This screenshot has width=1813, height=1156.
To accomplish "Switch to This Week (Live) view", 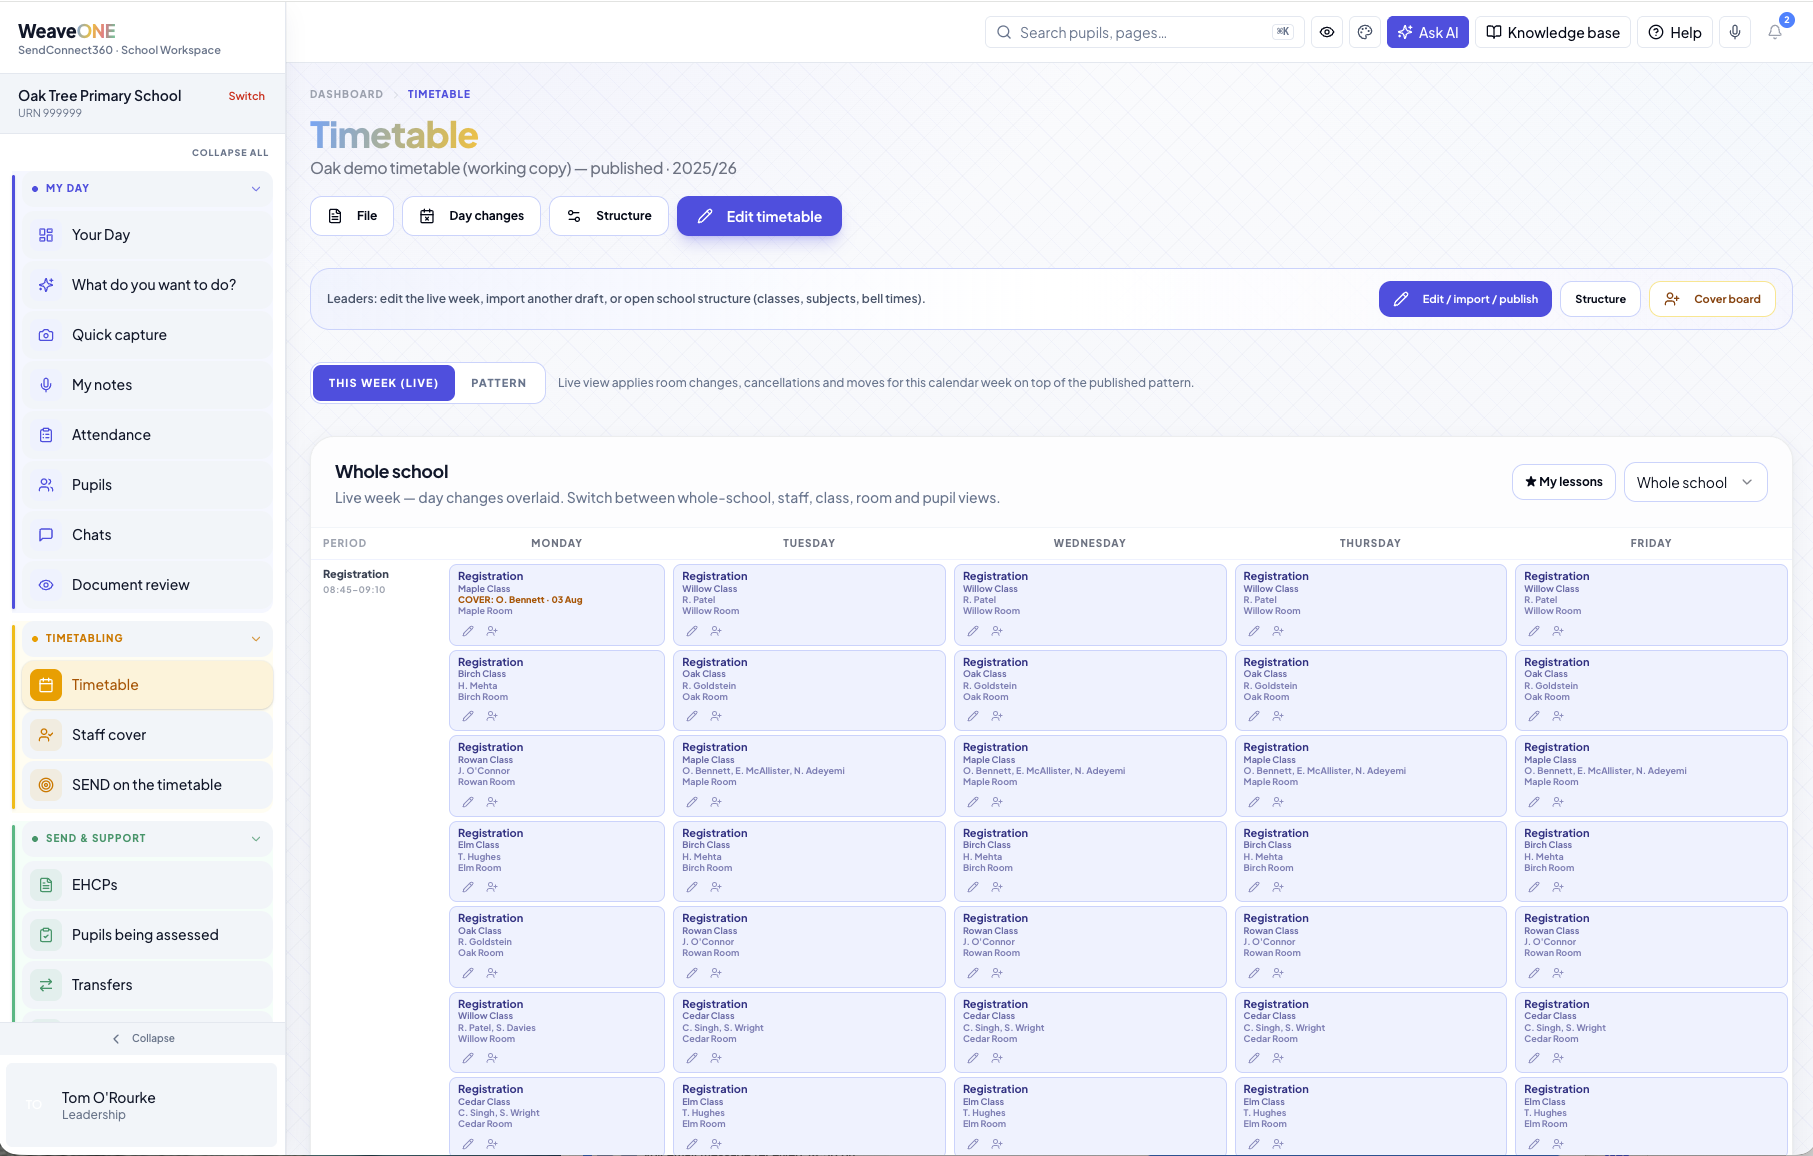I will [x=384, y=383].
